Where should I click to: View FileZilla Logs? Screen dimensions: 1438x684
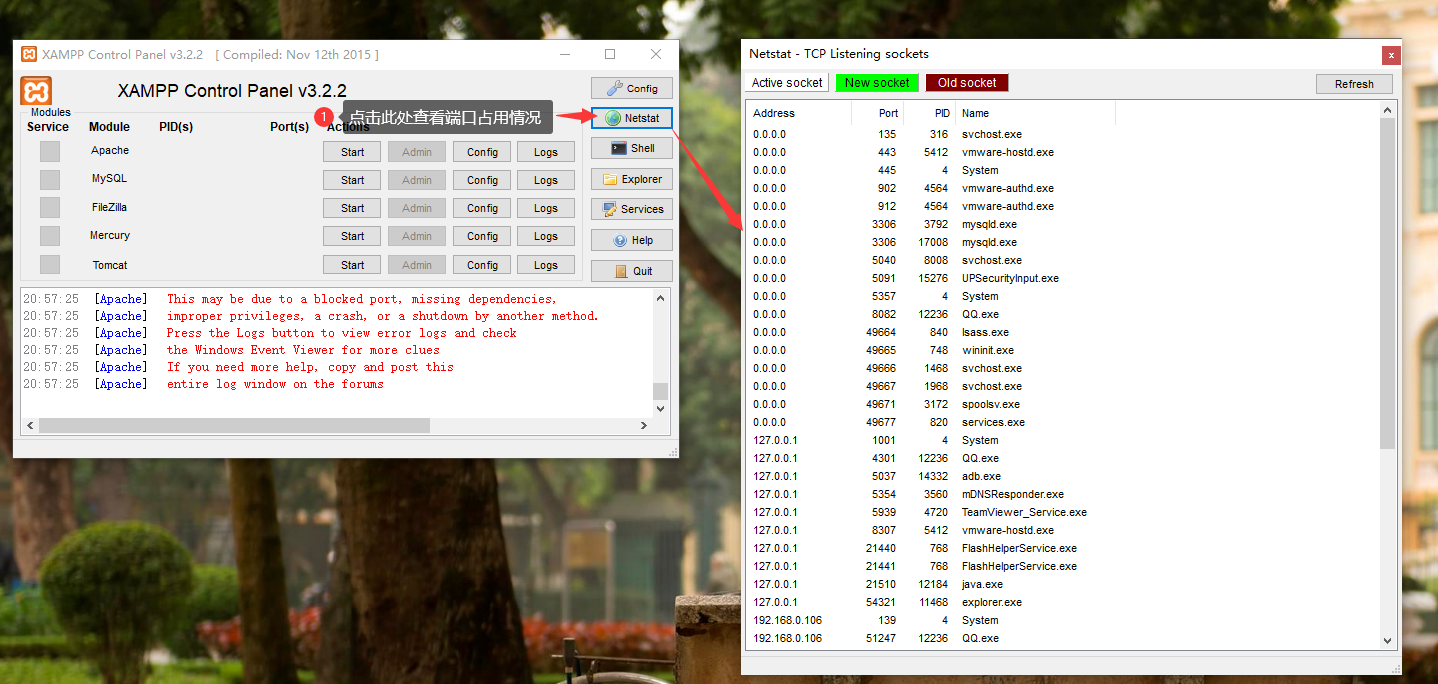pyautogui.click(x=546, y=208)
